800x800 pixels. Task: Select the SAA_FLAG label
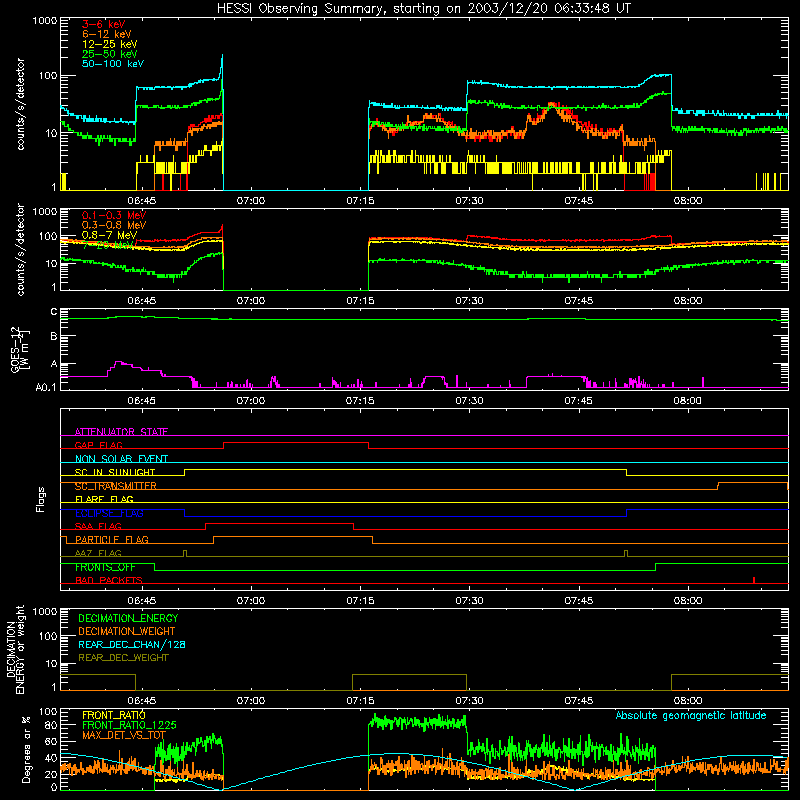(x=98, y=526)
